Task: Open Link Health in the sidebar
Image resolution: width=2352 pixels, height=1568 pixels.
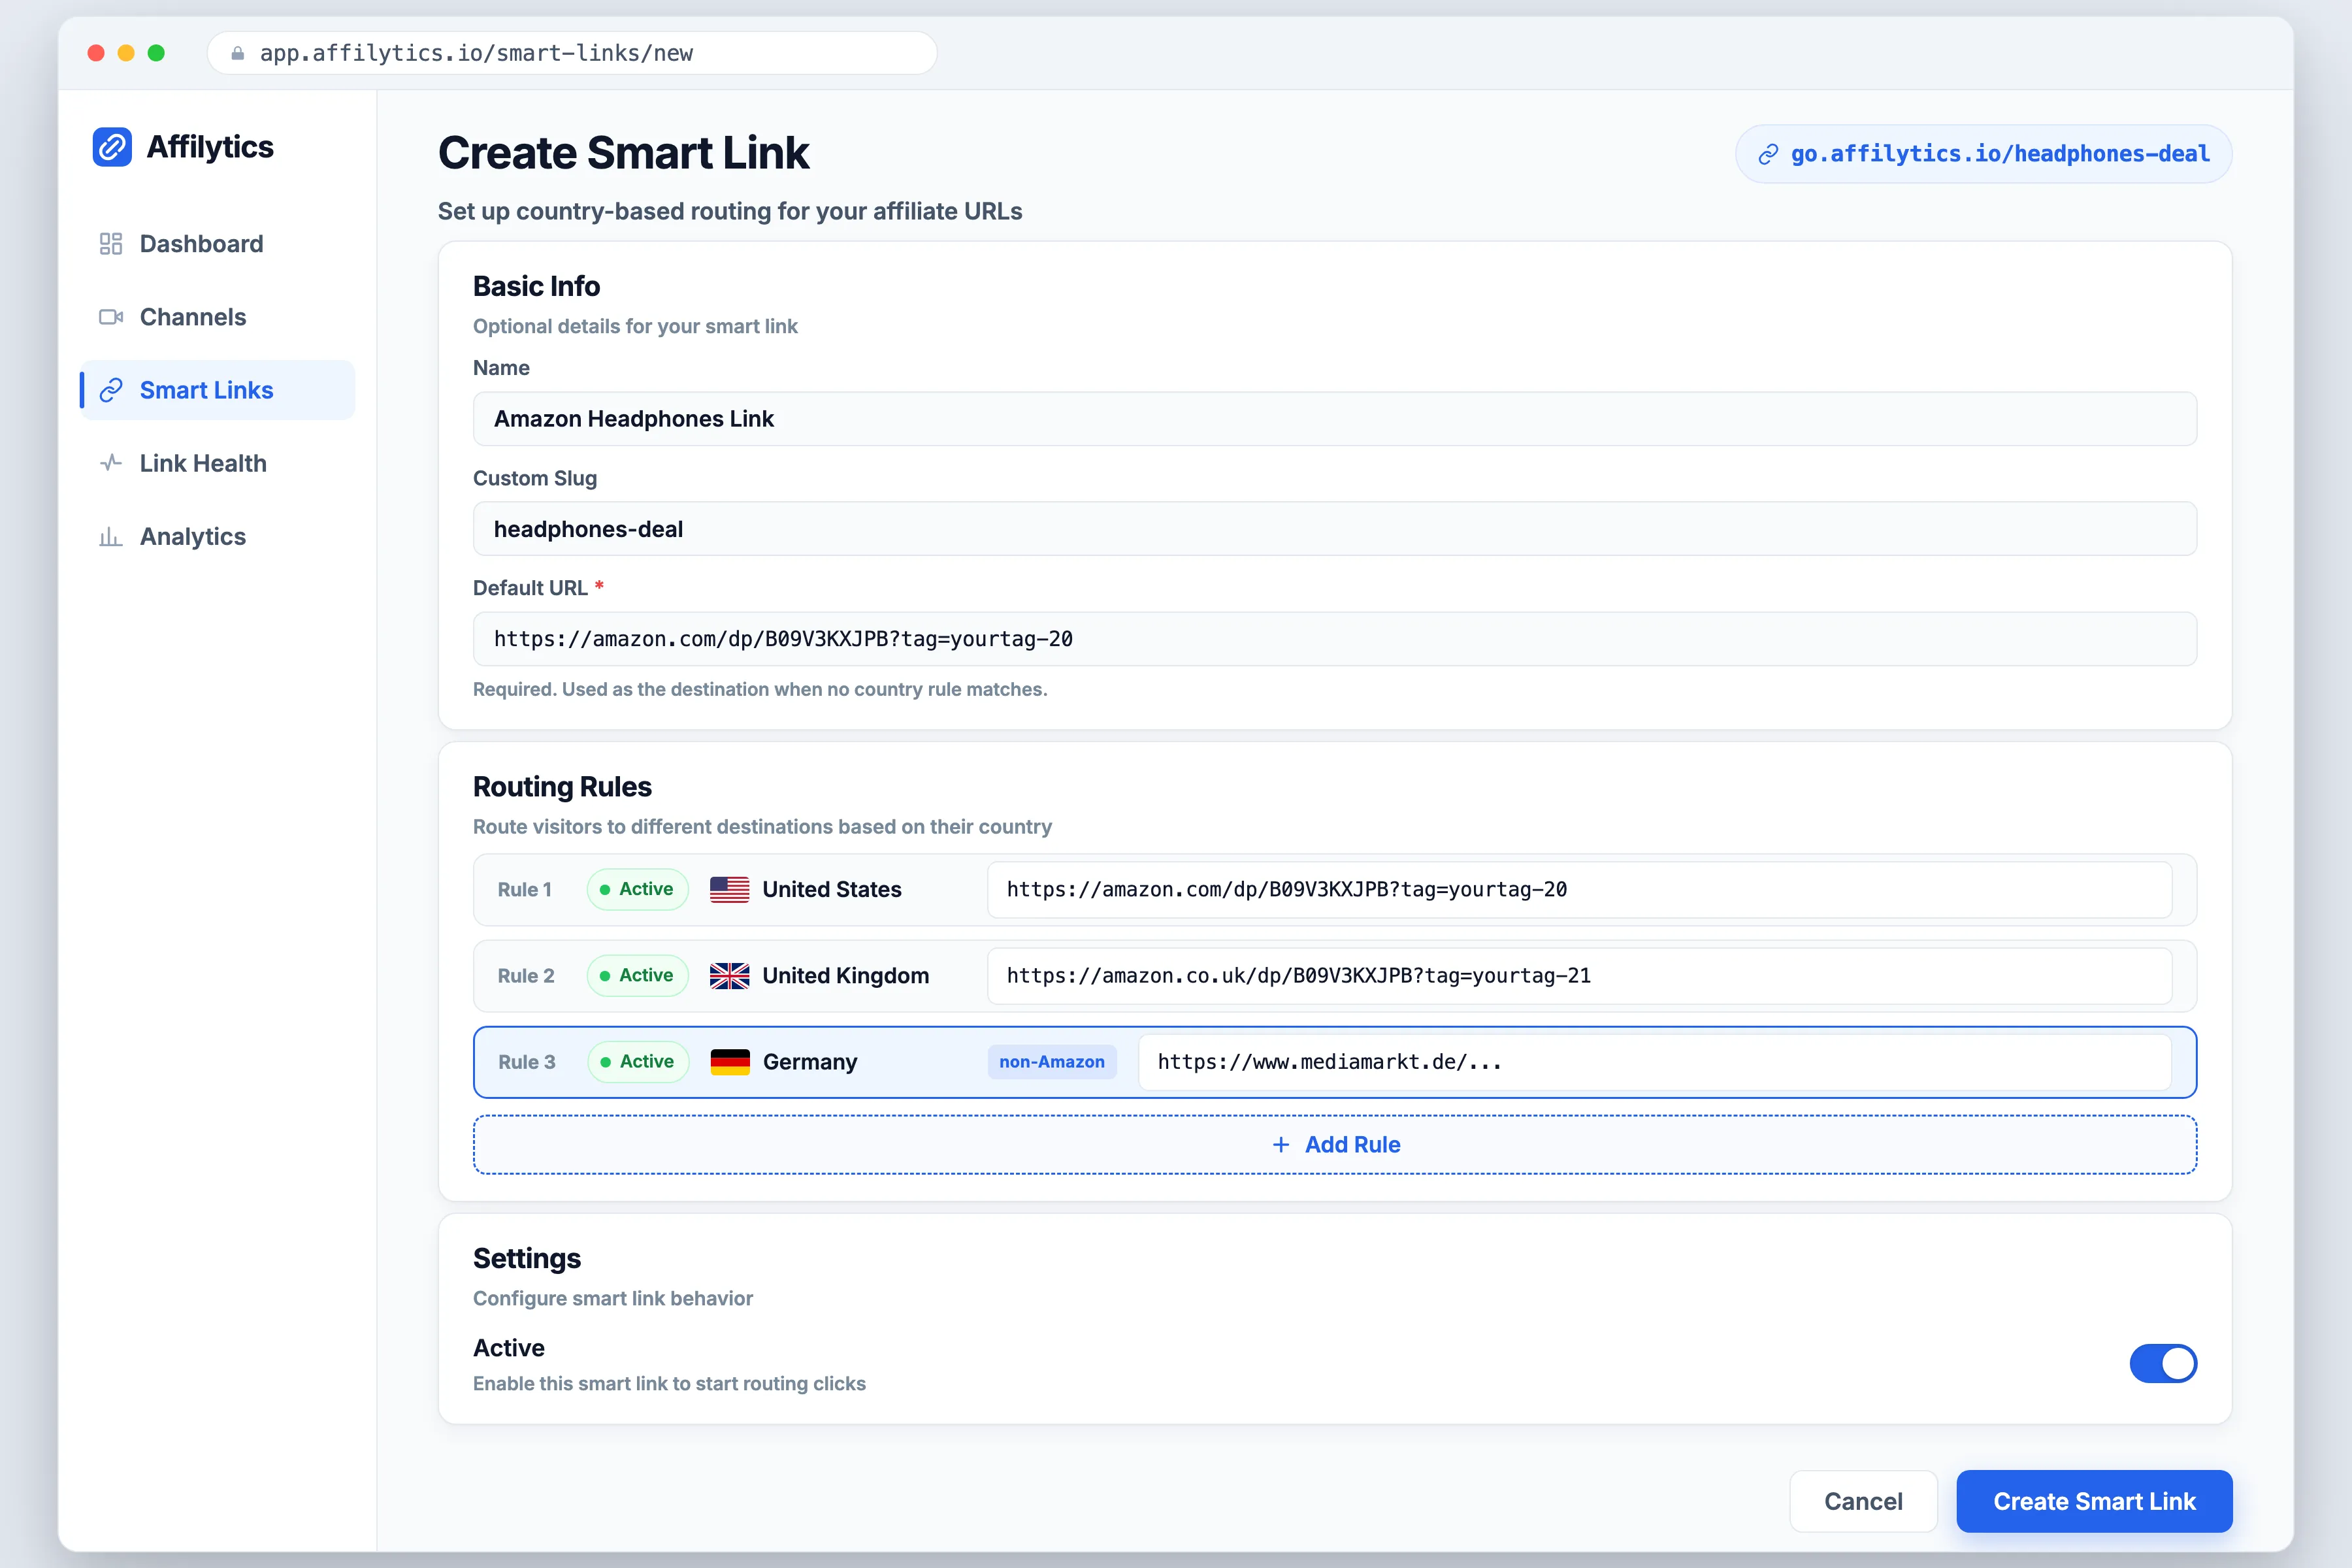Action: pos(217,463)
